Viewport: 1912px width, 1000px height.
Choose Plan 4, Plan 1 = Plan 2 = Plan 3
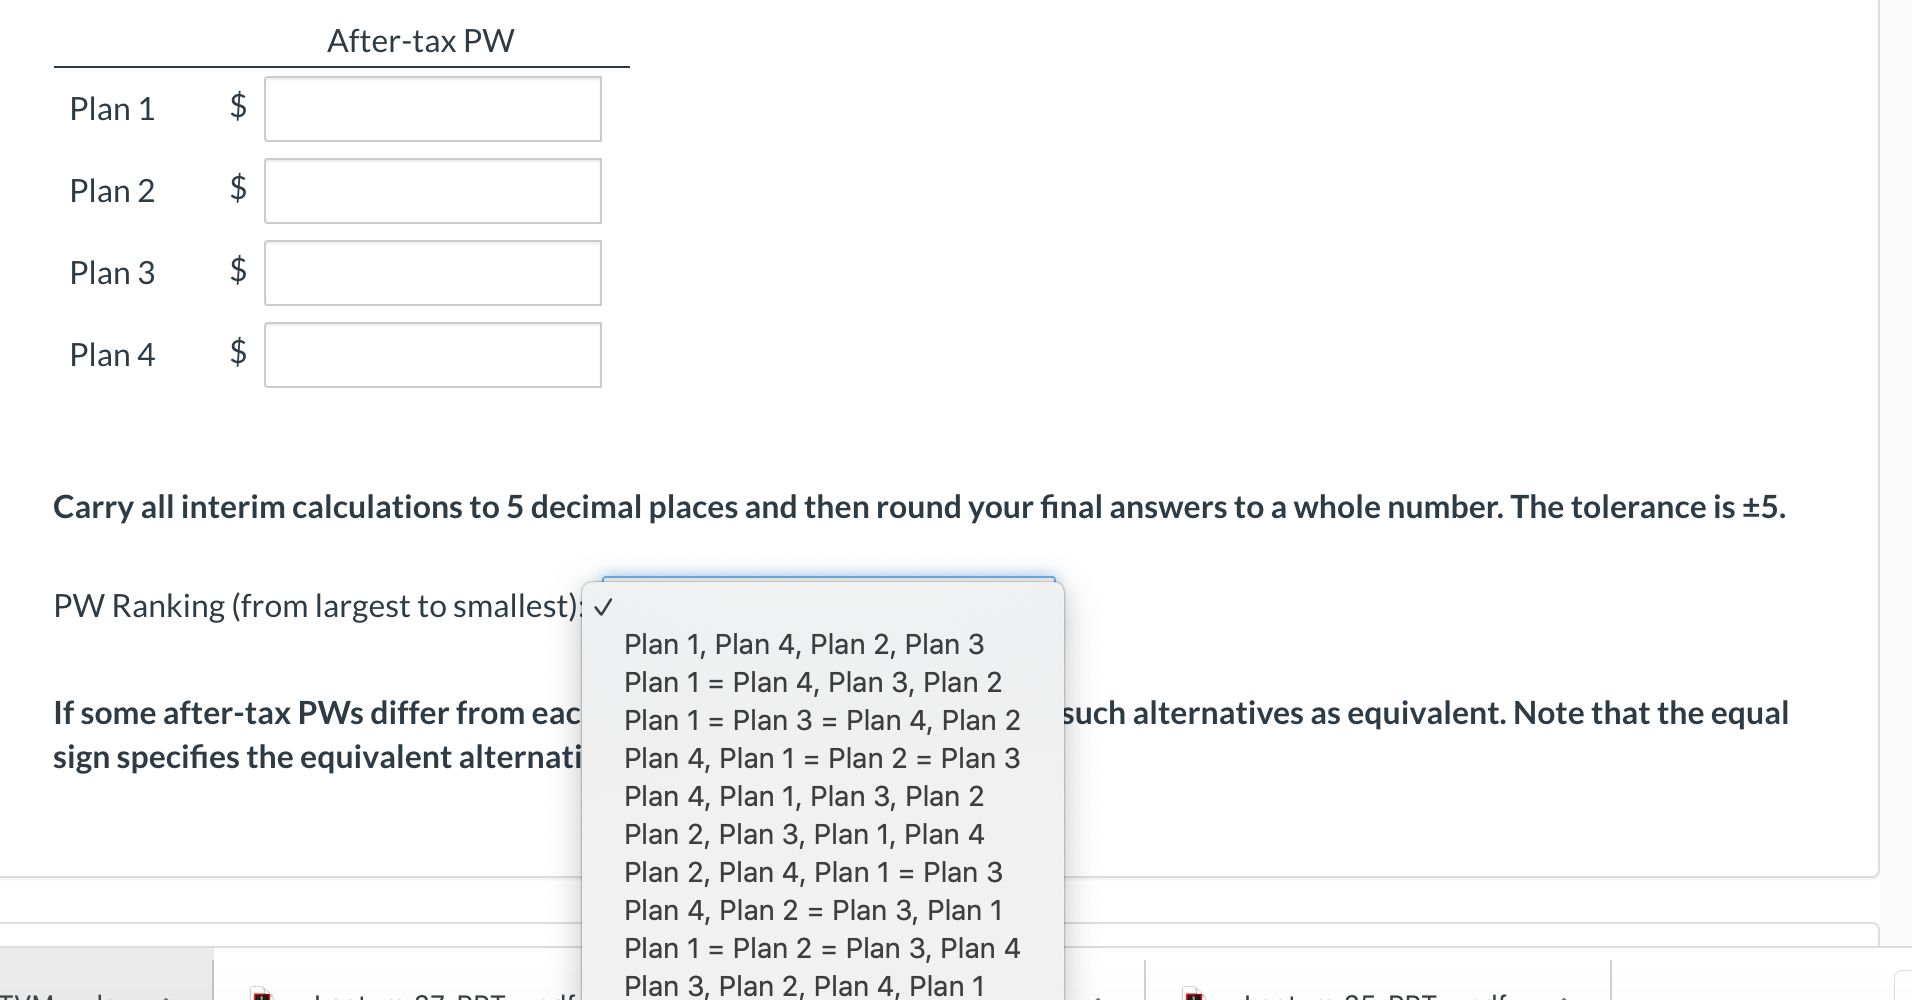tap(822, 758)
